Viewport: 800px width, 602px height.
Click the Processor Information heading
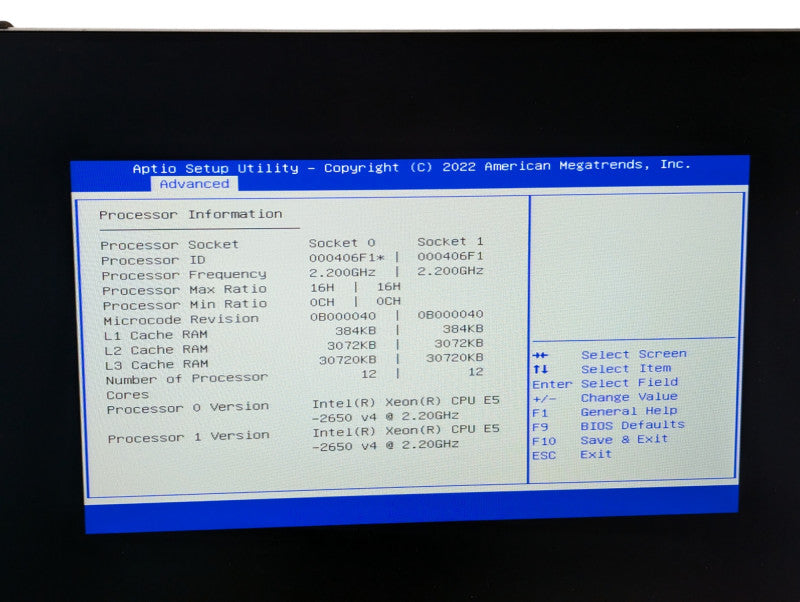[x=191, y=215]
